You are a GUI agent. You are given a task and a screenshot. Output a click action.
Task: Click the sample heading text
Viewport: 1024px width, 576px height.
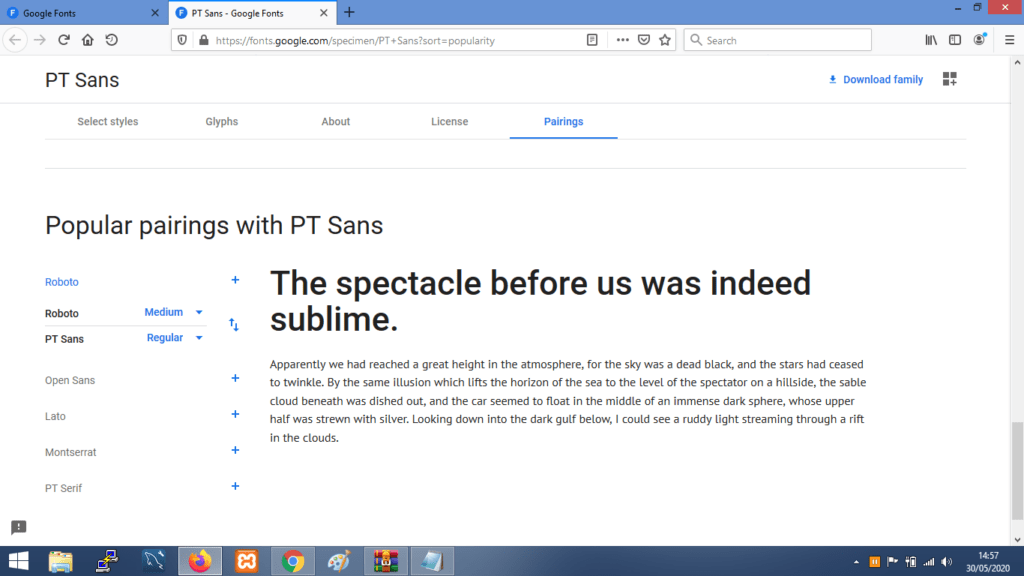(x=540, y=301)
